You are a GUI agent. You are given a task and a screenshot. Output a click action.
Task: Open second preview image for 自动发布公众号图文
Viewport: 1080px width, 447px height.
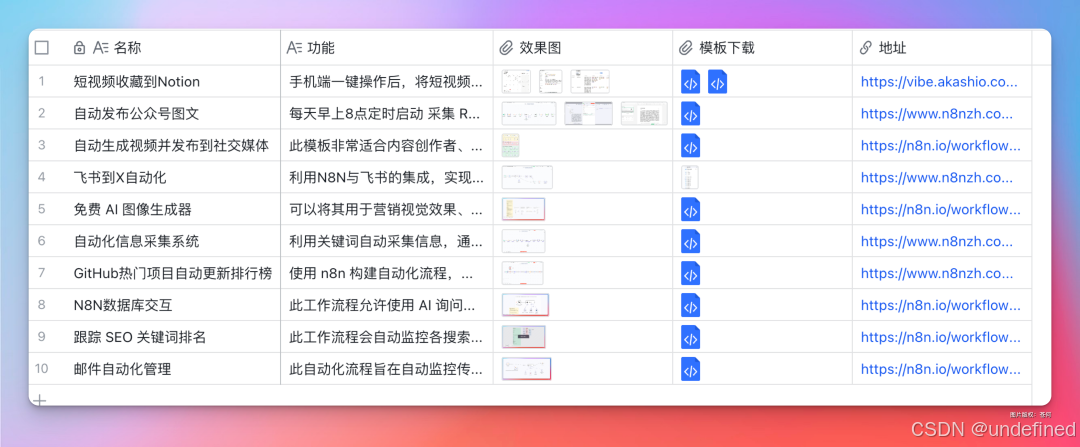[x=588, y=114]
